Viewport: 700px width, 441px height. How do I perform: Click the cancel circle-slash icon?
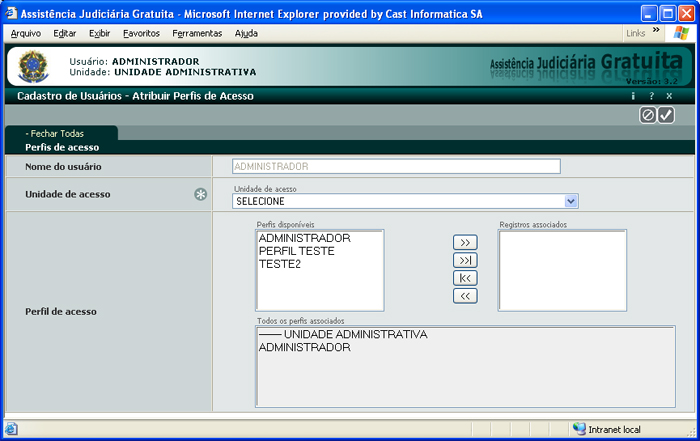point(648,115)
